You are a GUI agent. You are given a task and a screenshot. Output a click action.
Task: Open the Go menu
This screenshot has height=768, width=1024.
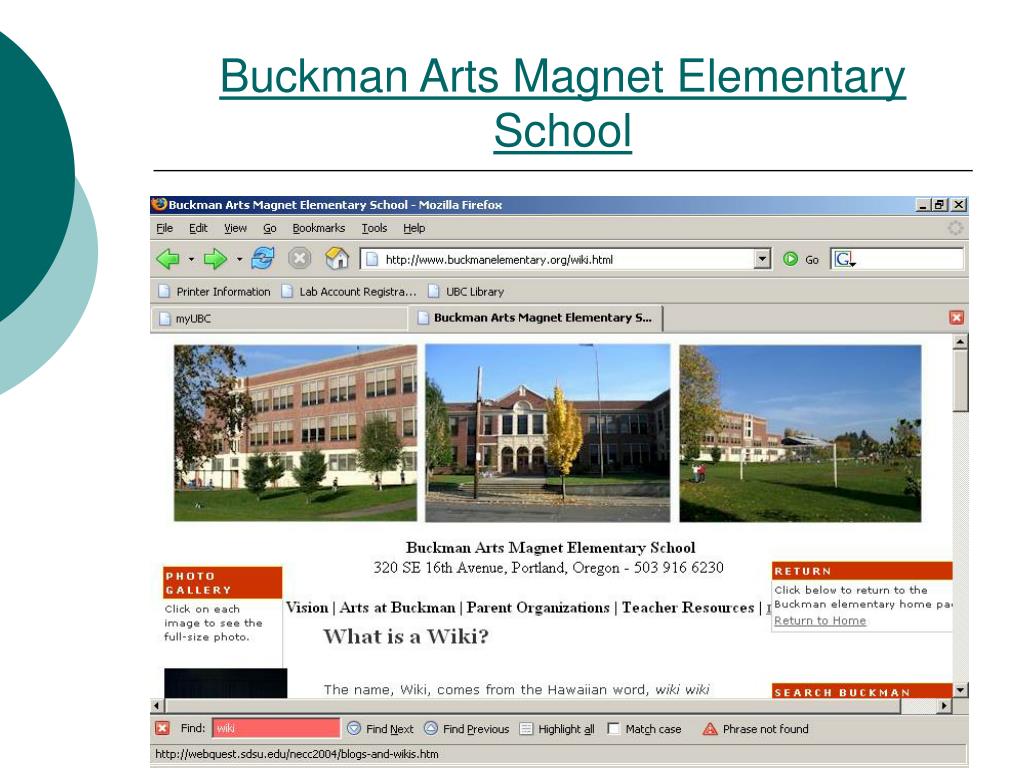coord(270,228)
